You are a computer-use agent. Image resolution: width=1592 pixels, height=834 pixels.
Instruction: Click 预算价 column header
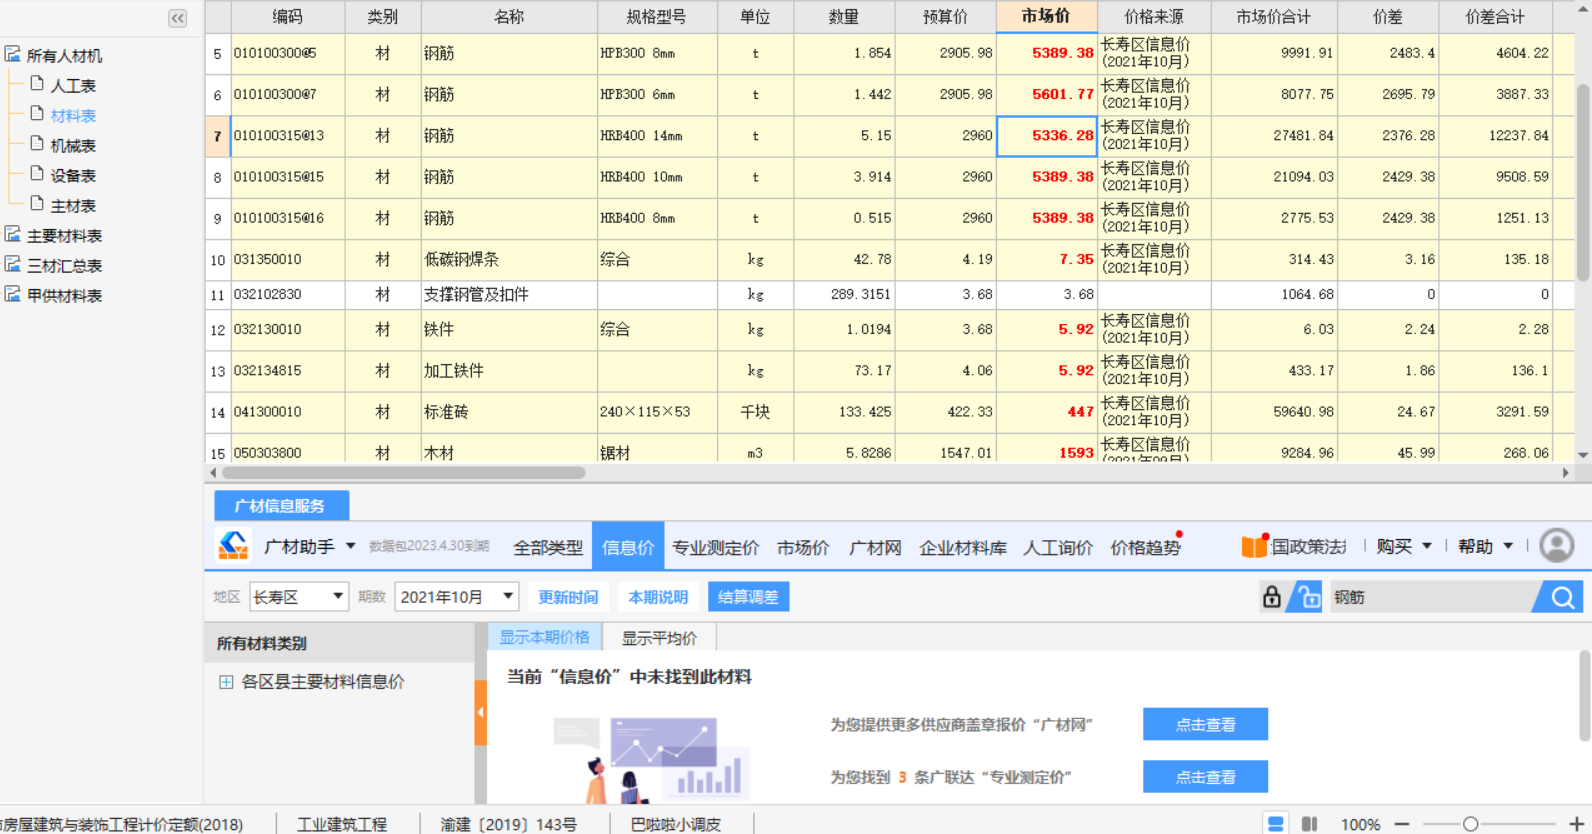coord(946,17)
